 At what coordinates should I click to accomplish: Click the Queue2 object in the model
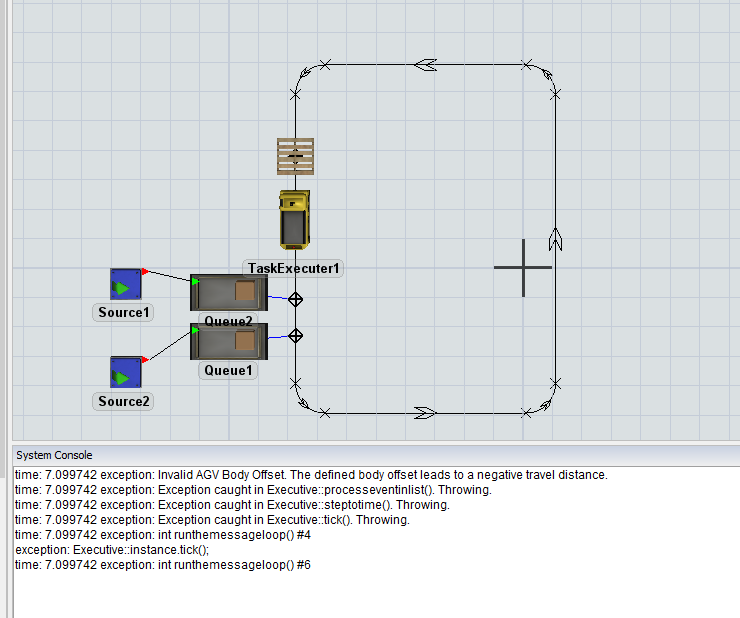pyautogui.click(x=229, y=292)
